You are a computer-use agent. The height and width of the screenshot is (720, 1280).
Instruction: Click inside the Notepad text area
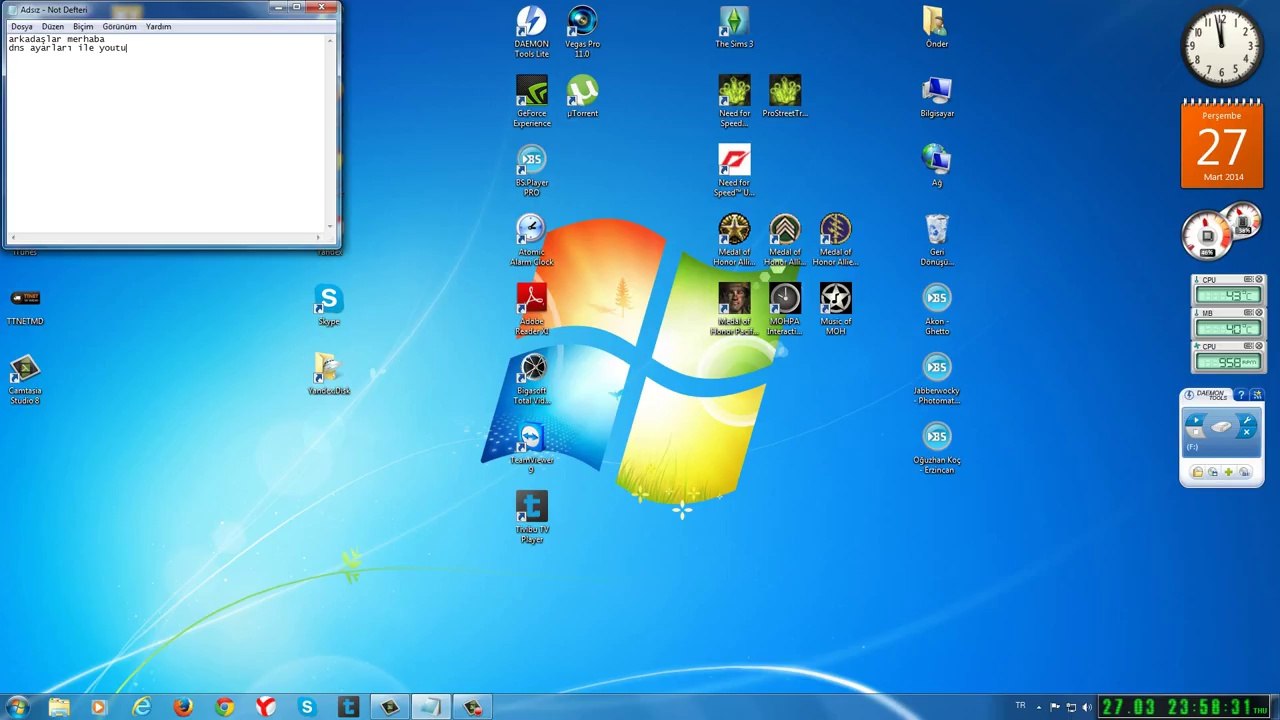pos(165,133)
